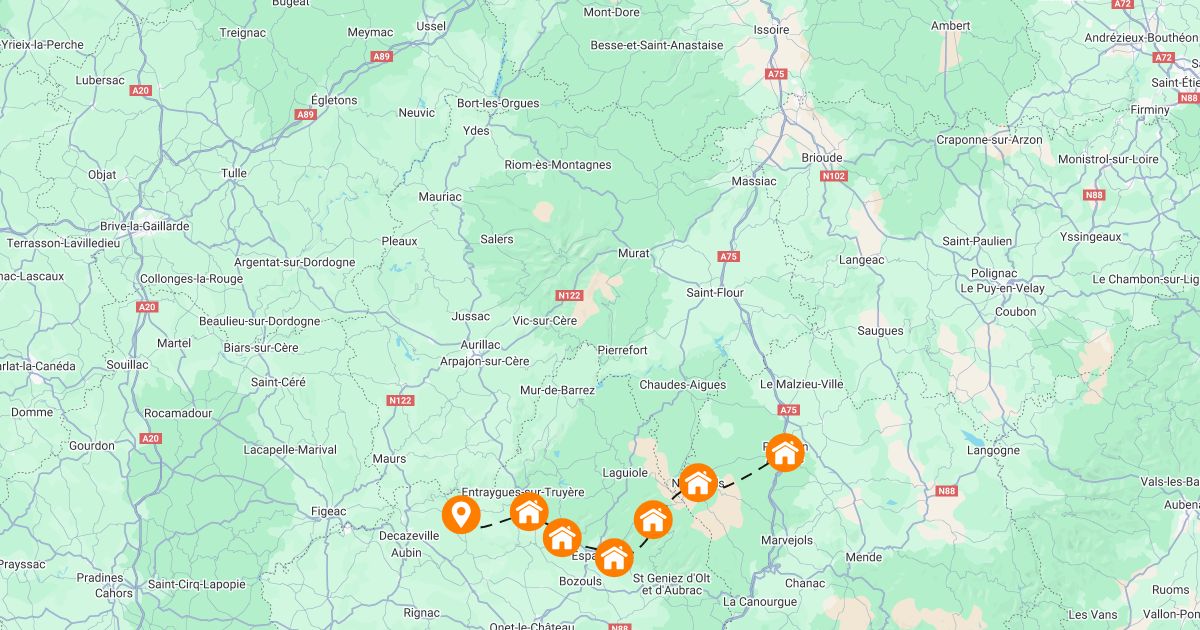Click the orange location pin marker near Decazeville

(x=461, y=516)
